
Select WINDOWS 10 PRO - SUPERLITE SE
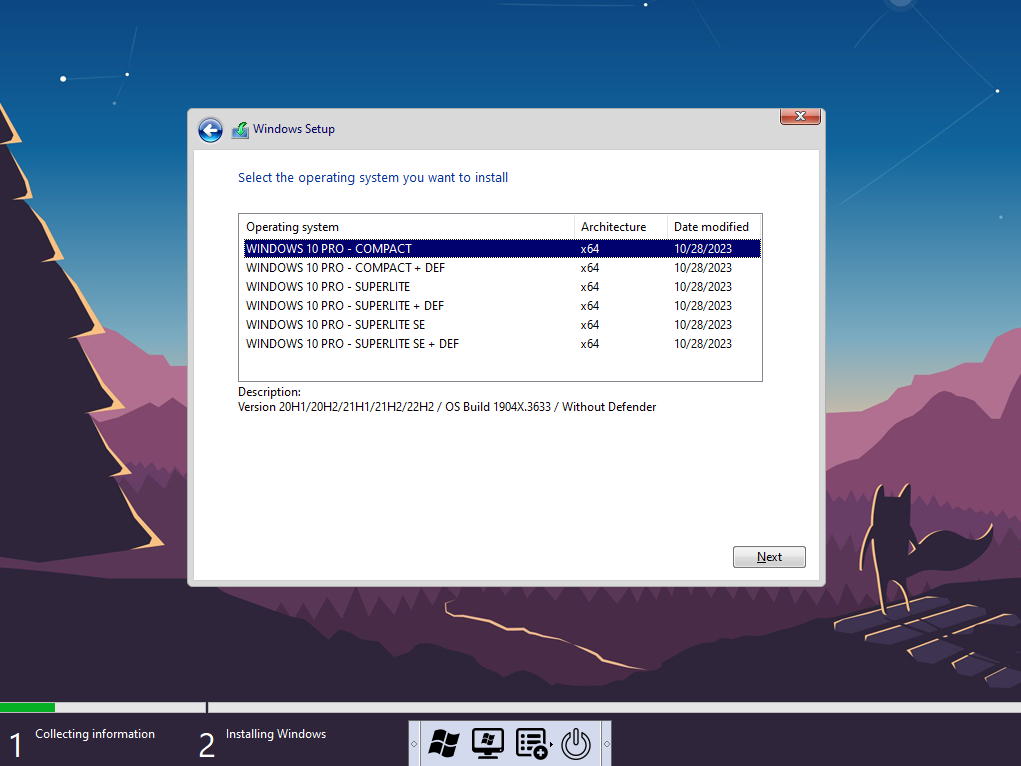coord(336,325)
